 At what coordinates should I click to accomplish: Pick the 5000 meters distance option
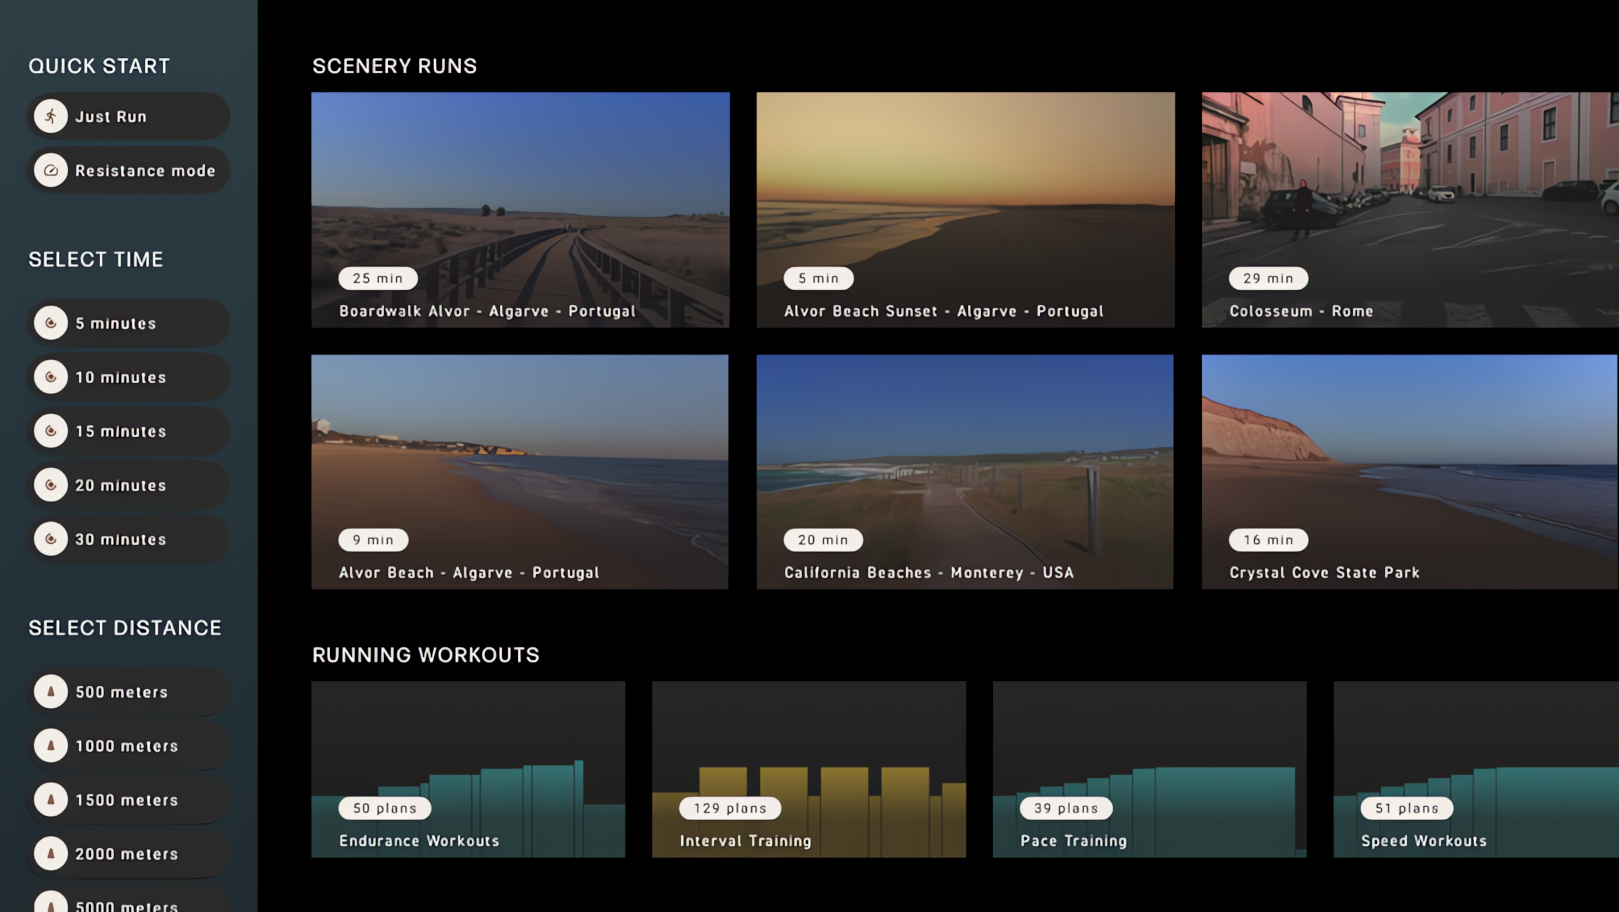[x=128, y=903]
